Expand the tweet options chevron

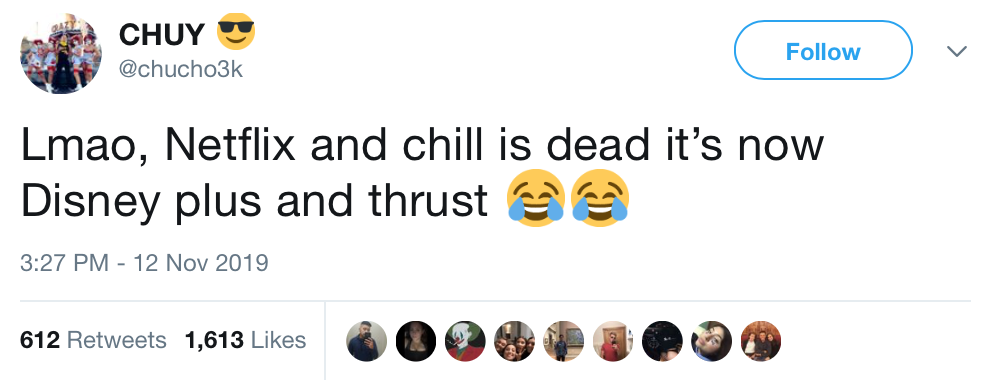coord(957,51)
